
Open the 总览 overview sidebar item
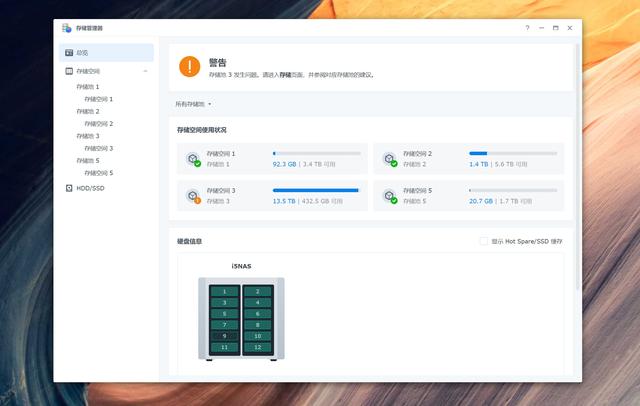tap(107, 53)
